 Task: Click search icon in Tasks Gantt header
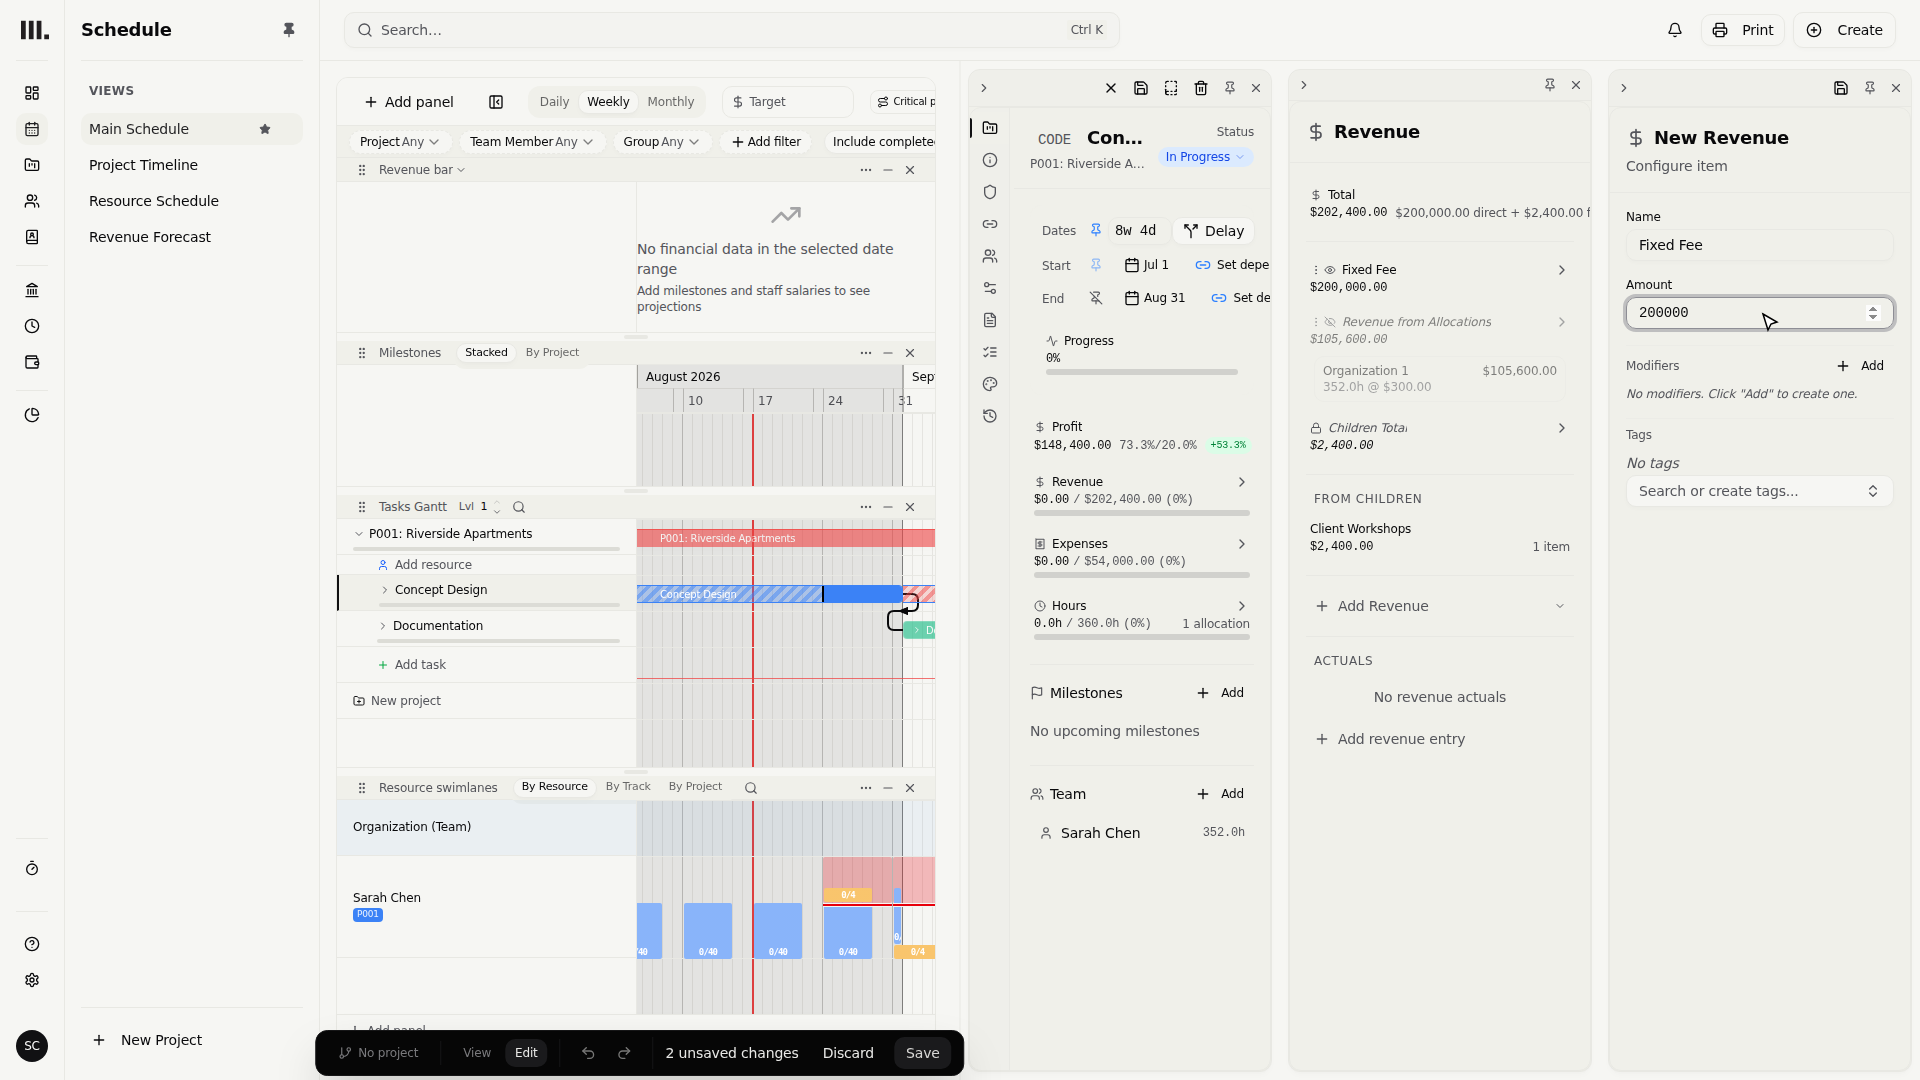click(519, 507)
